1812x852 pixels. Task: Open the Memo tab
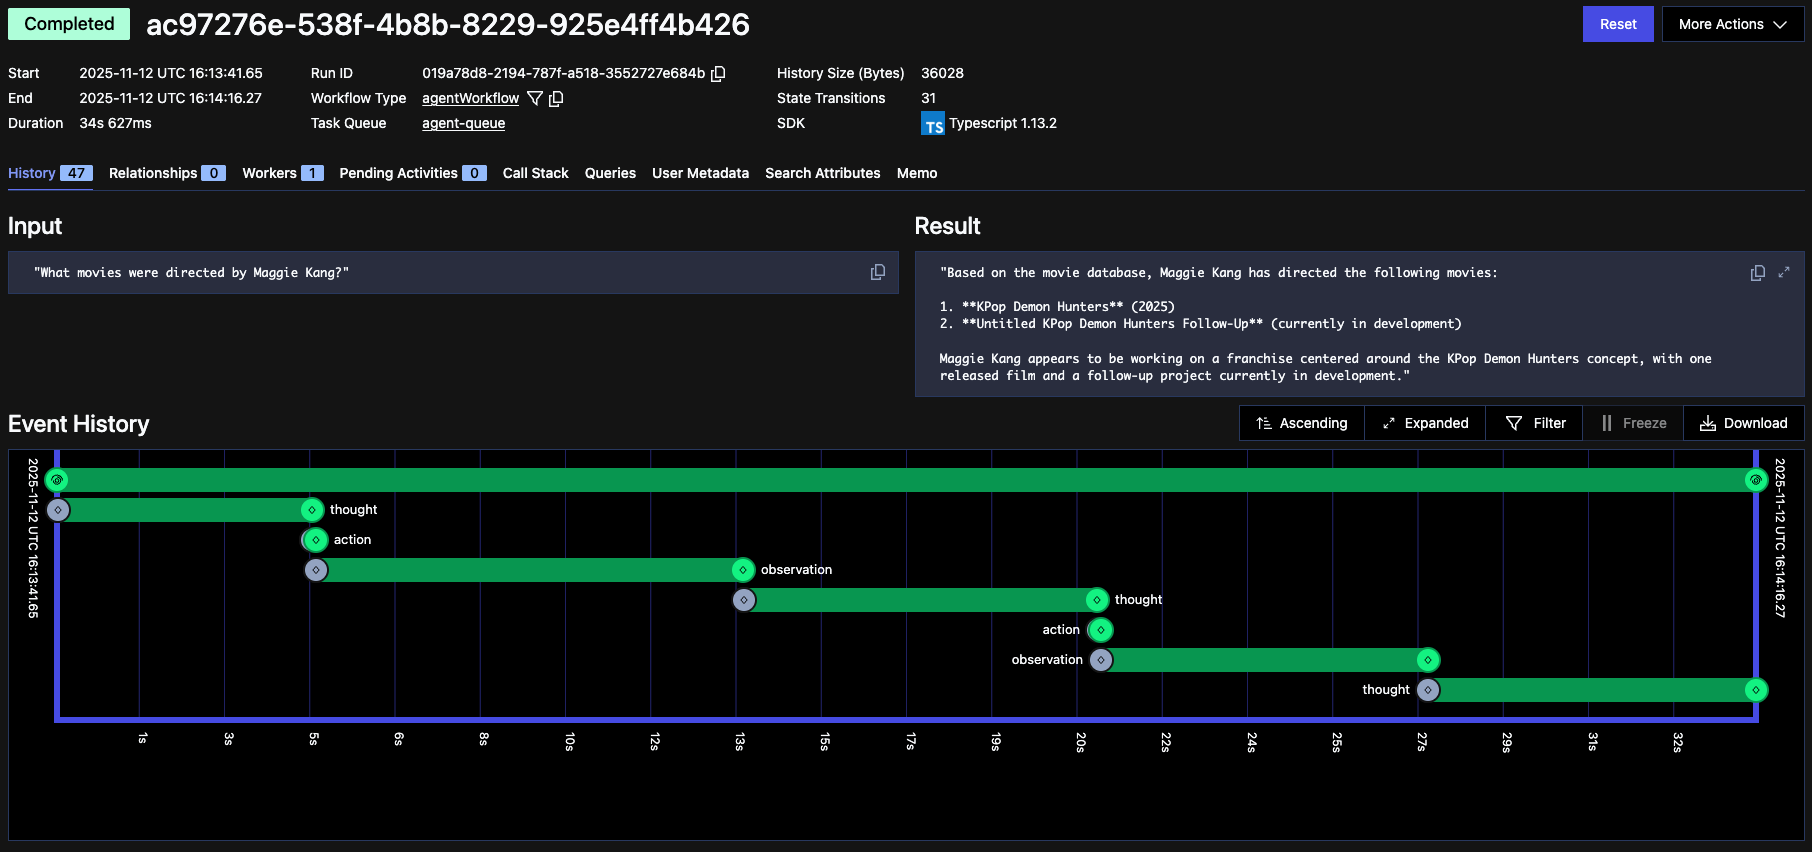[x=917, y=173]
